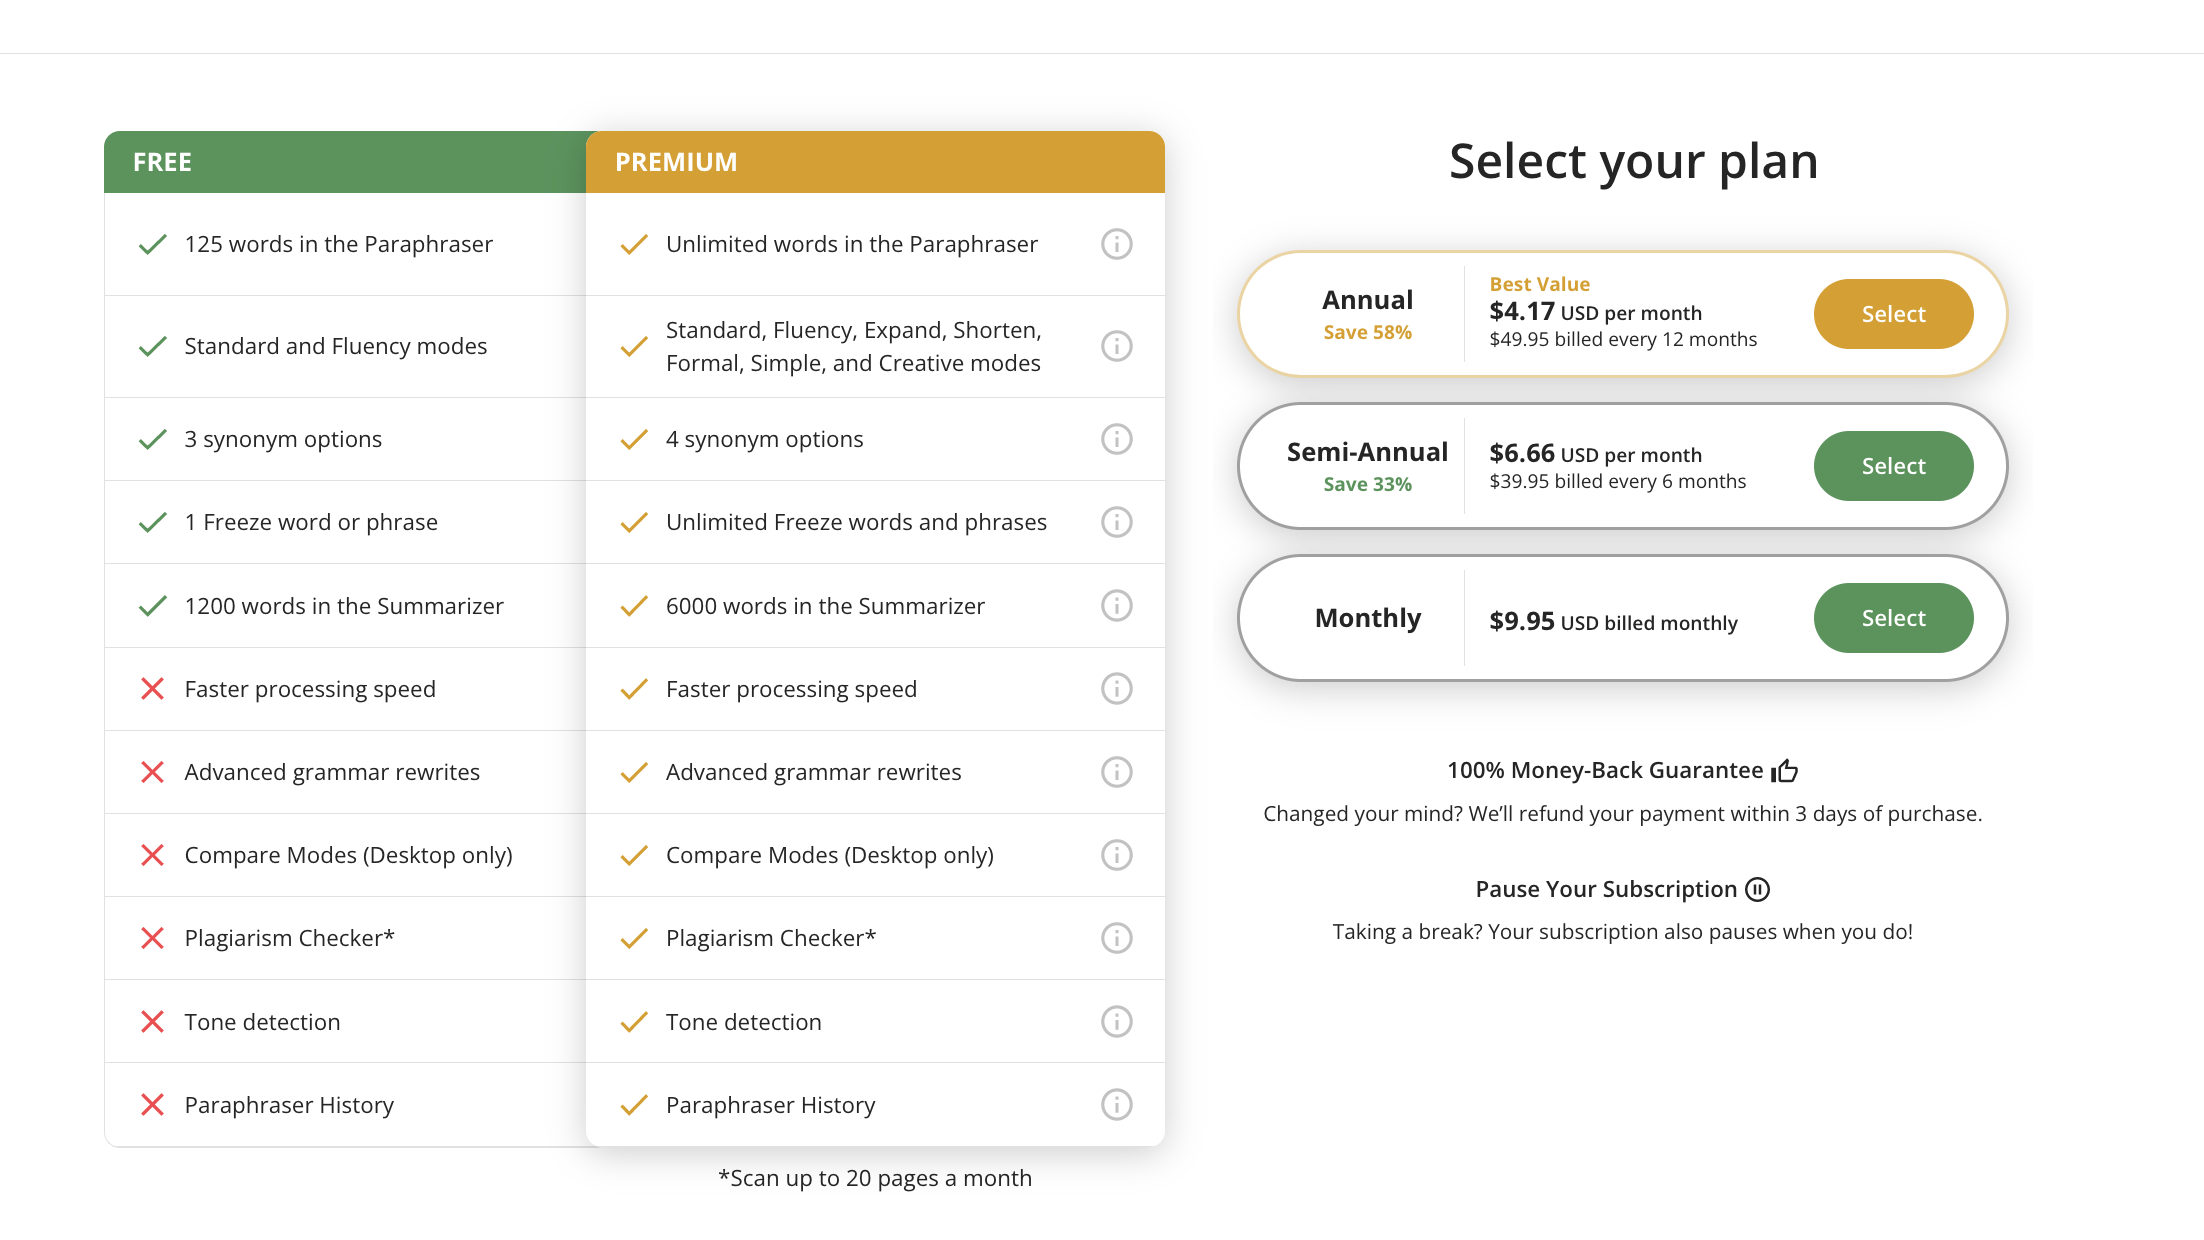This screenshot has height=1240, width=2204.
Task: Click thumbs-up icon next to Money-Back Guarantee
Action: click(x=1785, y=771)
